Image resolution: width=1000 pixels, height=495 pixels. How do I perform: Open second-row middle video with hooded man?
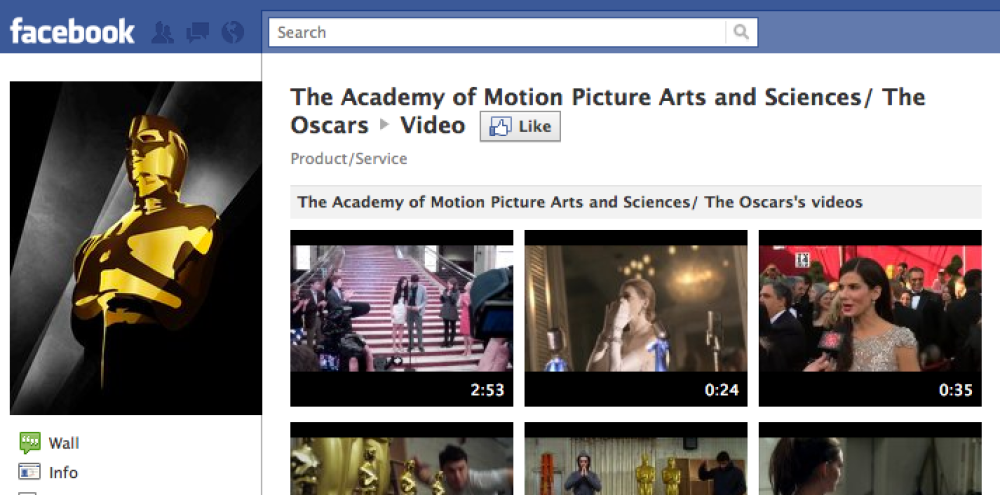coord(636,459)
